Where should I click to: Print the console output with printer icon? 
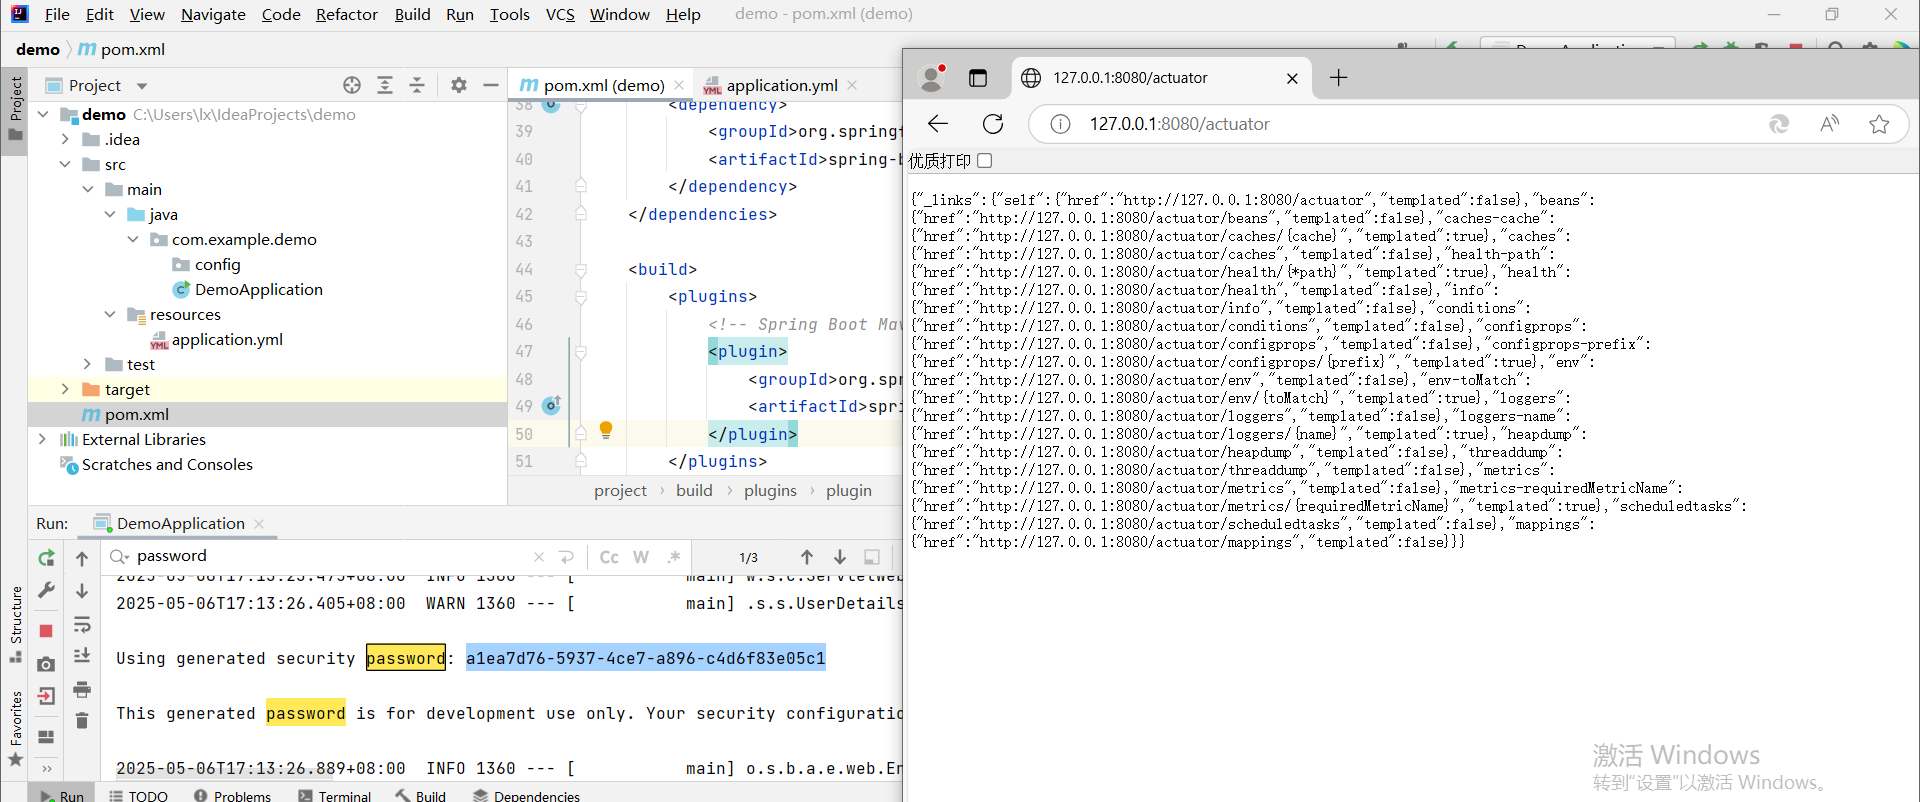tap(82, 689)
